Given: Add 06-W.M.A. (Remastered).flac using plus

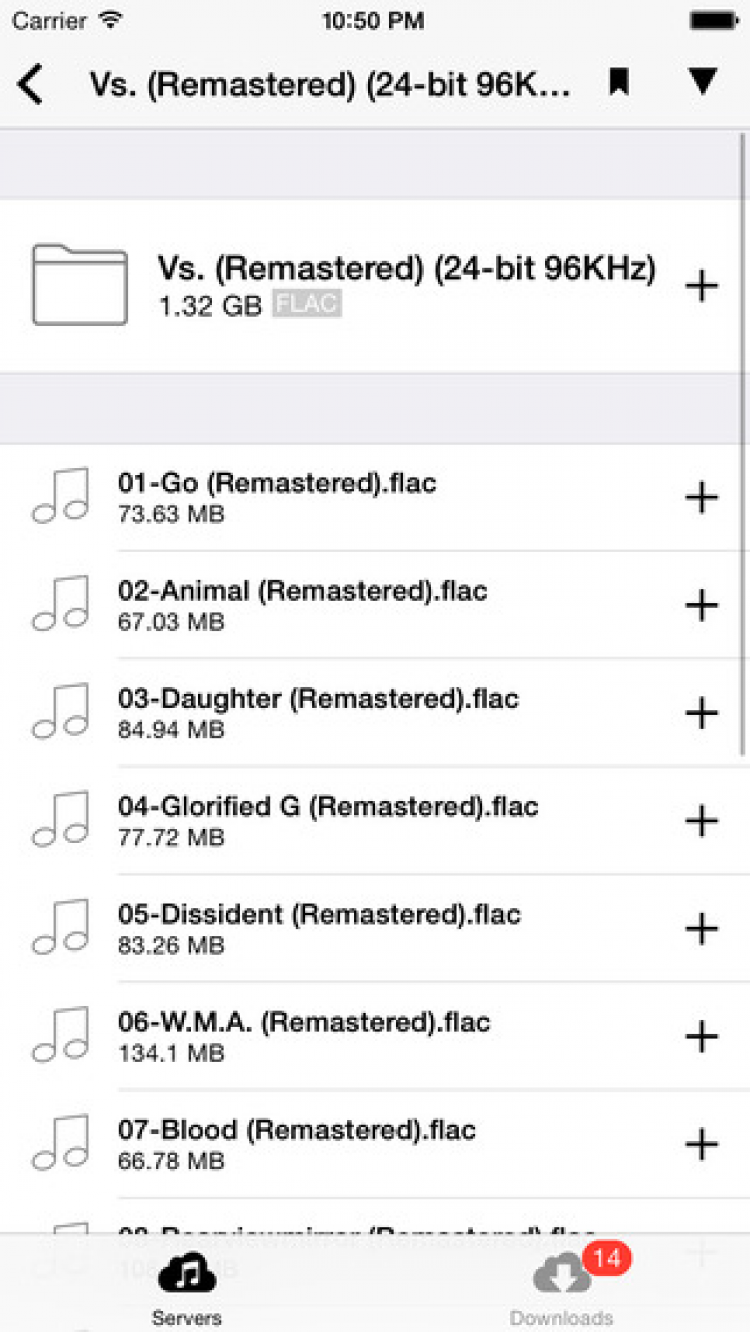Looking at the screenshot, I should (702, 1037).
